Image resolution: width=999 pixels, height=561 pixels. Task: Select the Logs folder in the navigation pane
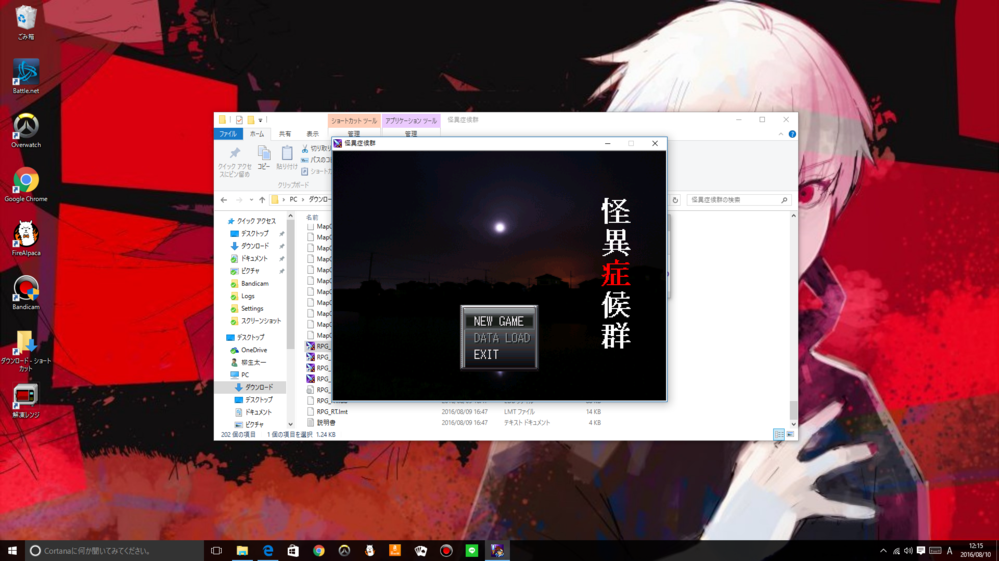point(243,296)
